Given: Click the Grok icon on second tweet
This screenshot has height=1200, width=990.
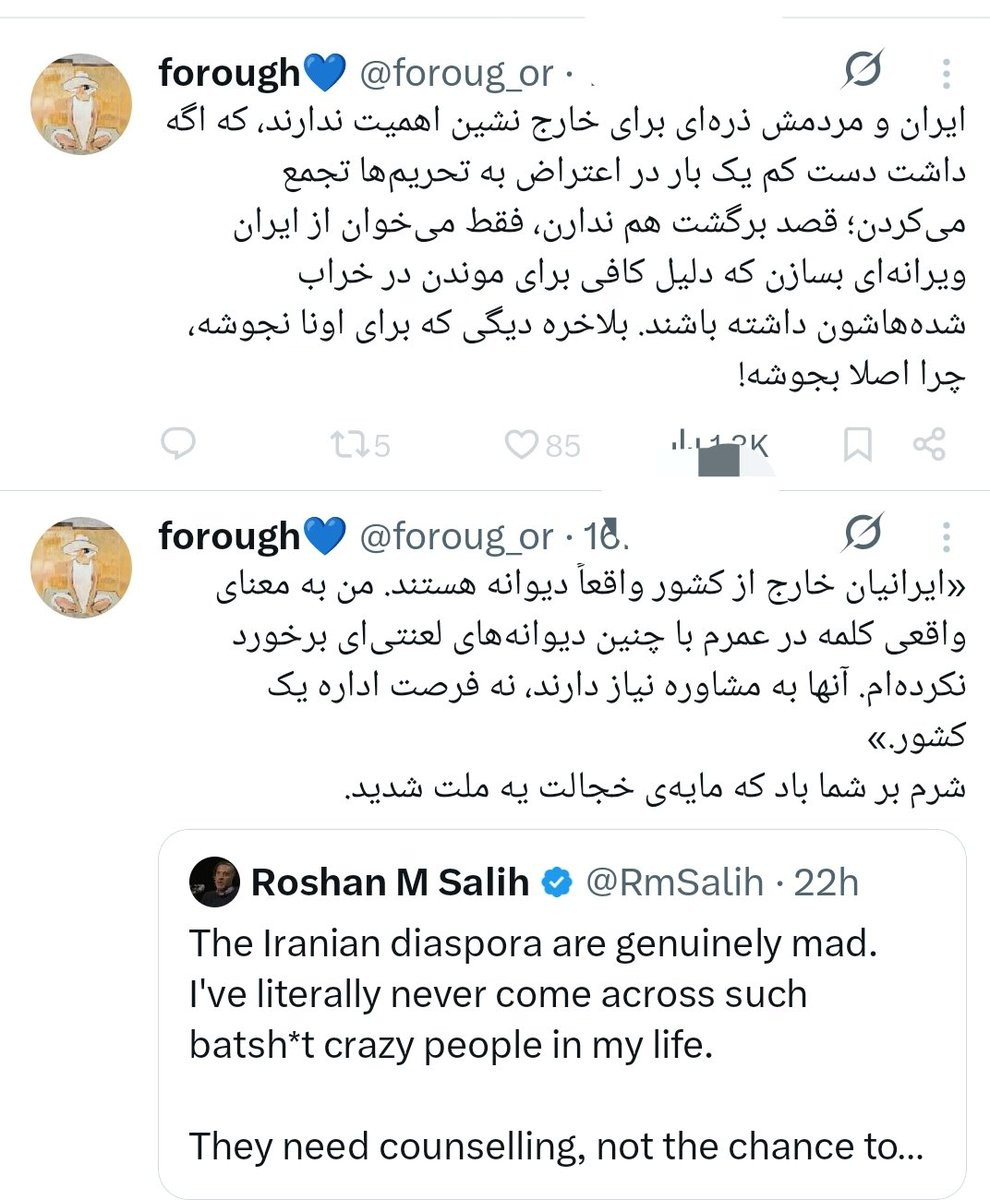Looking at the screenshot, I should click(862, 535).
